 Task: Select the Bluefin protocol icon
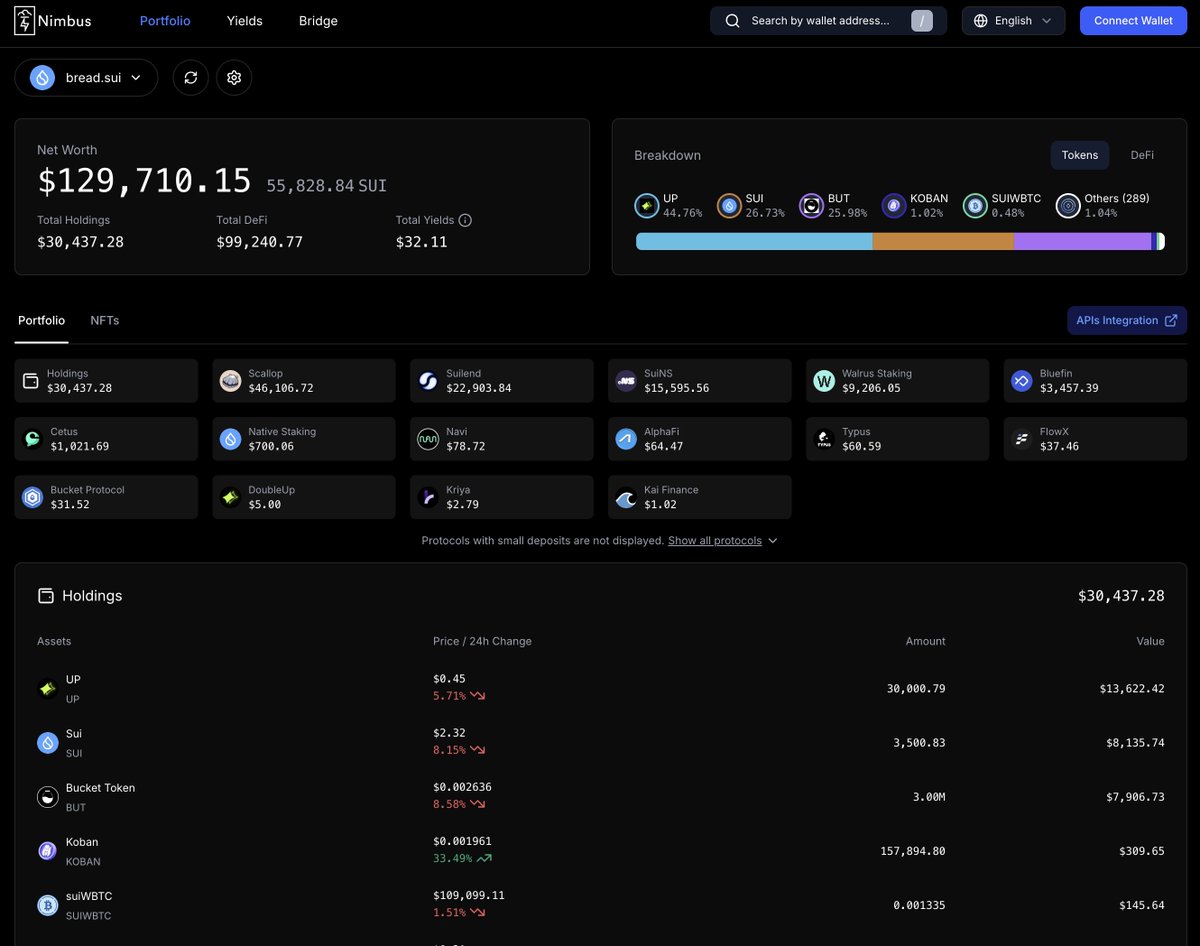1022,380
